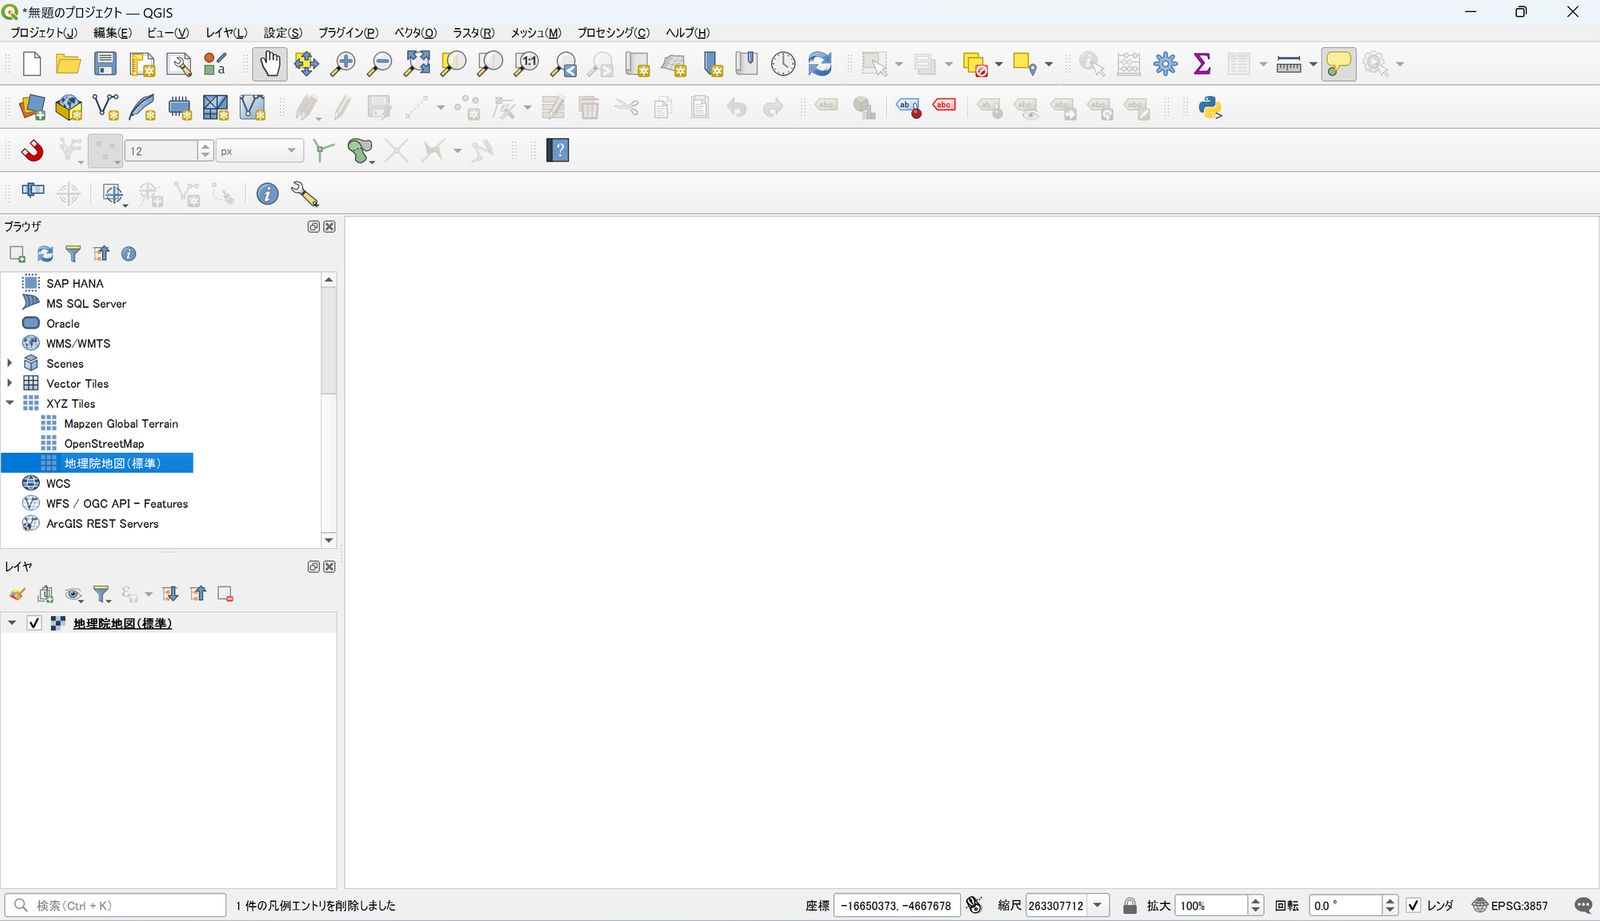Open the プラグイン menu
The image size is (1600, 921).
coord(348,33)
